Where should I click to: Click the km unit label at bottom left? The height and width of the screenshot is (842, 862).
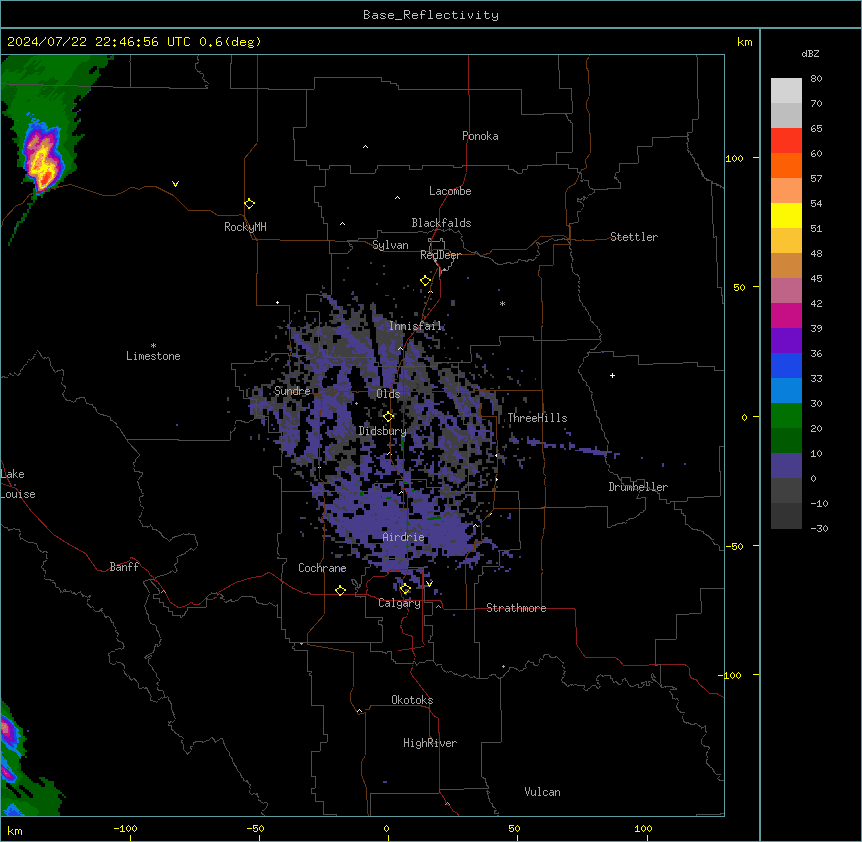coord(14,830)
